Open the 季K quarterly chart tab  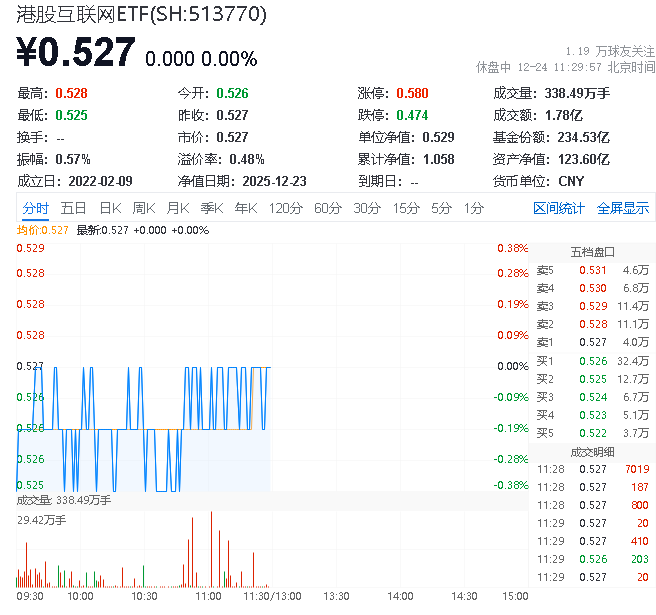[211, 208]
